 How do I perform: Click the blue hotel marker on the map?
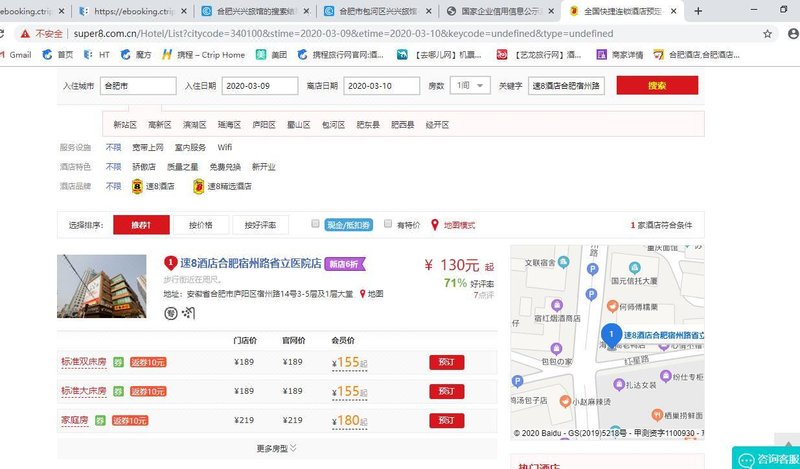point(609,334)
